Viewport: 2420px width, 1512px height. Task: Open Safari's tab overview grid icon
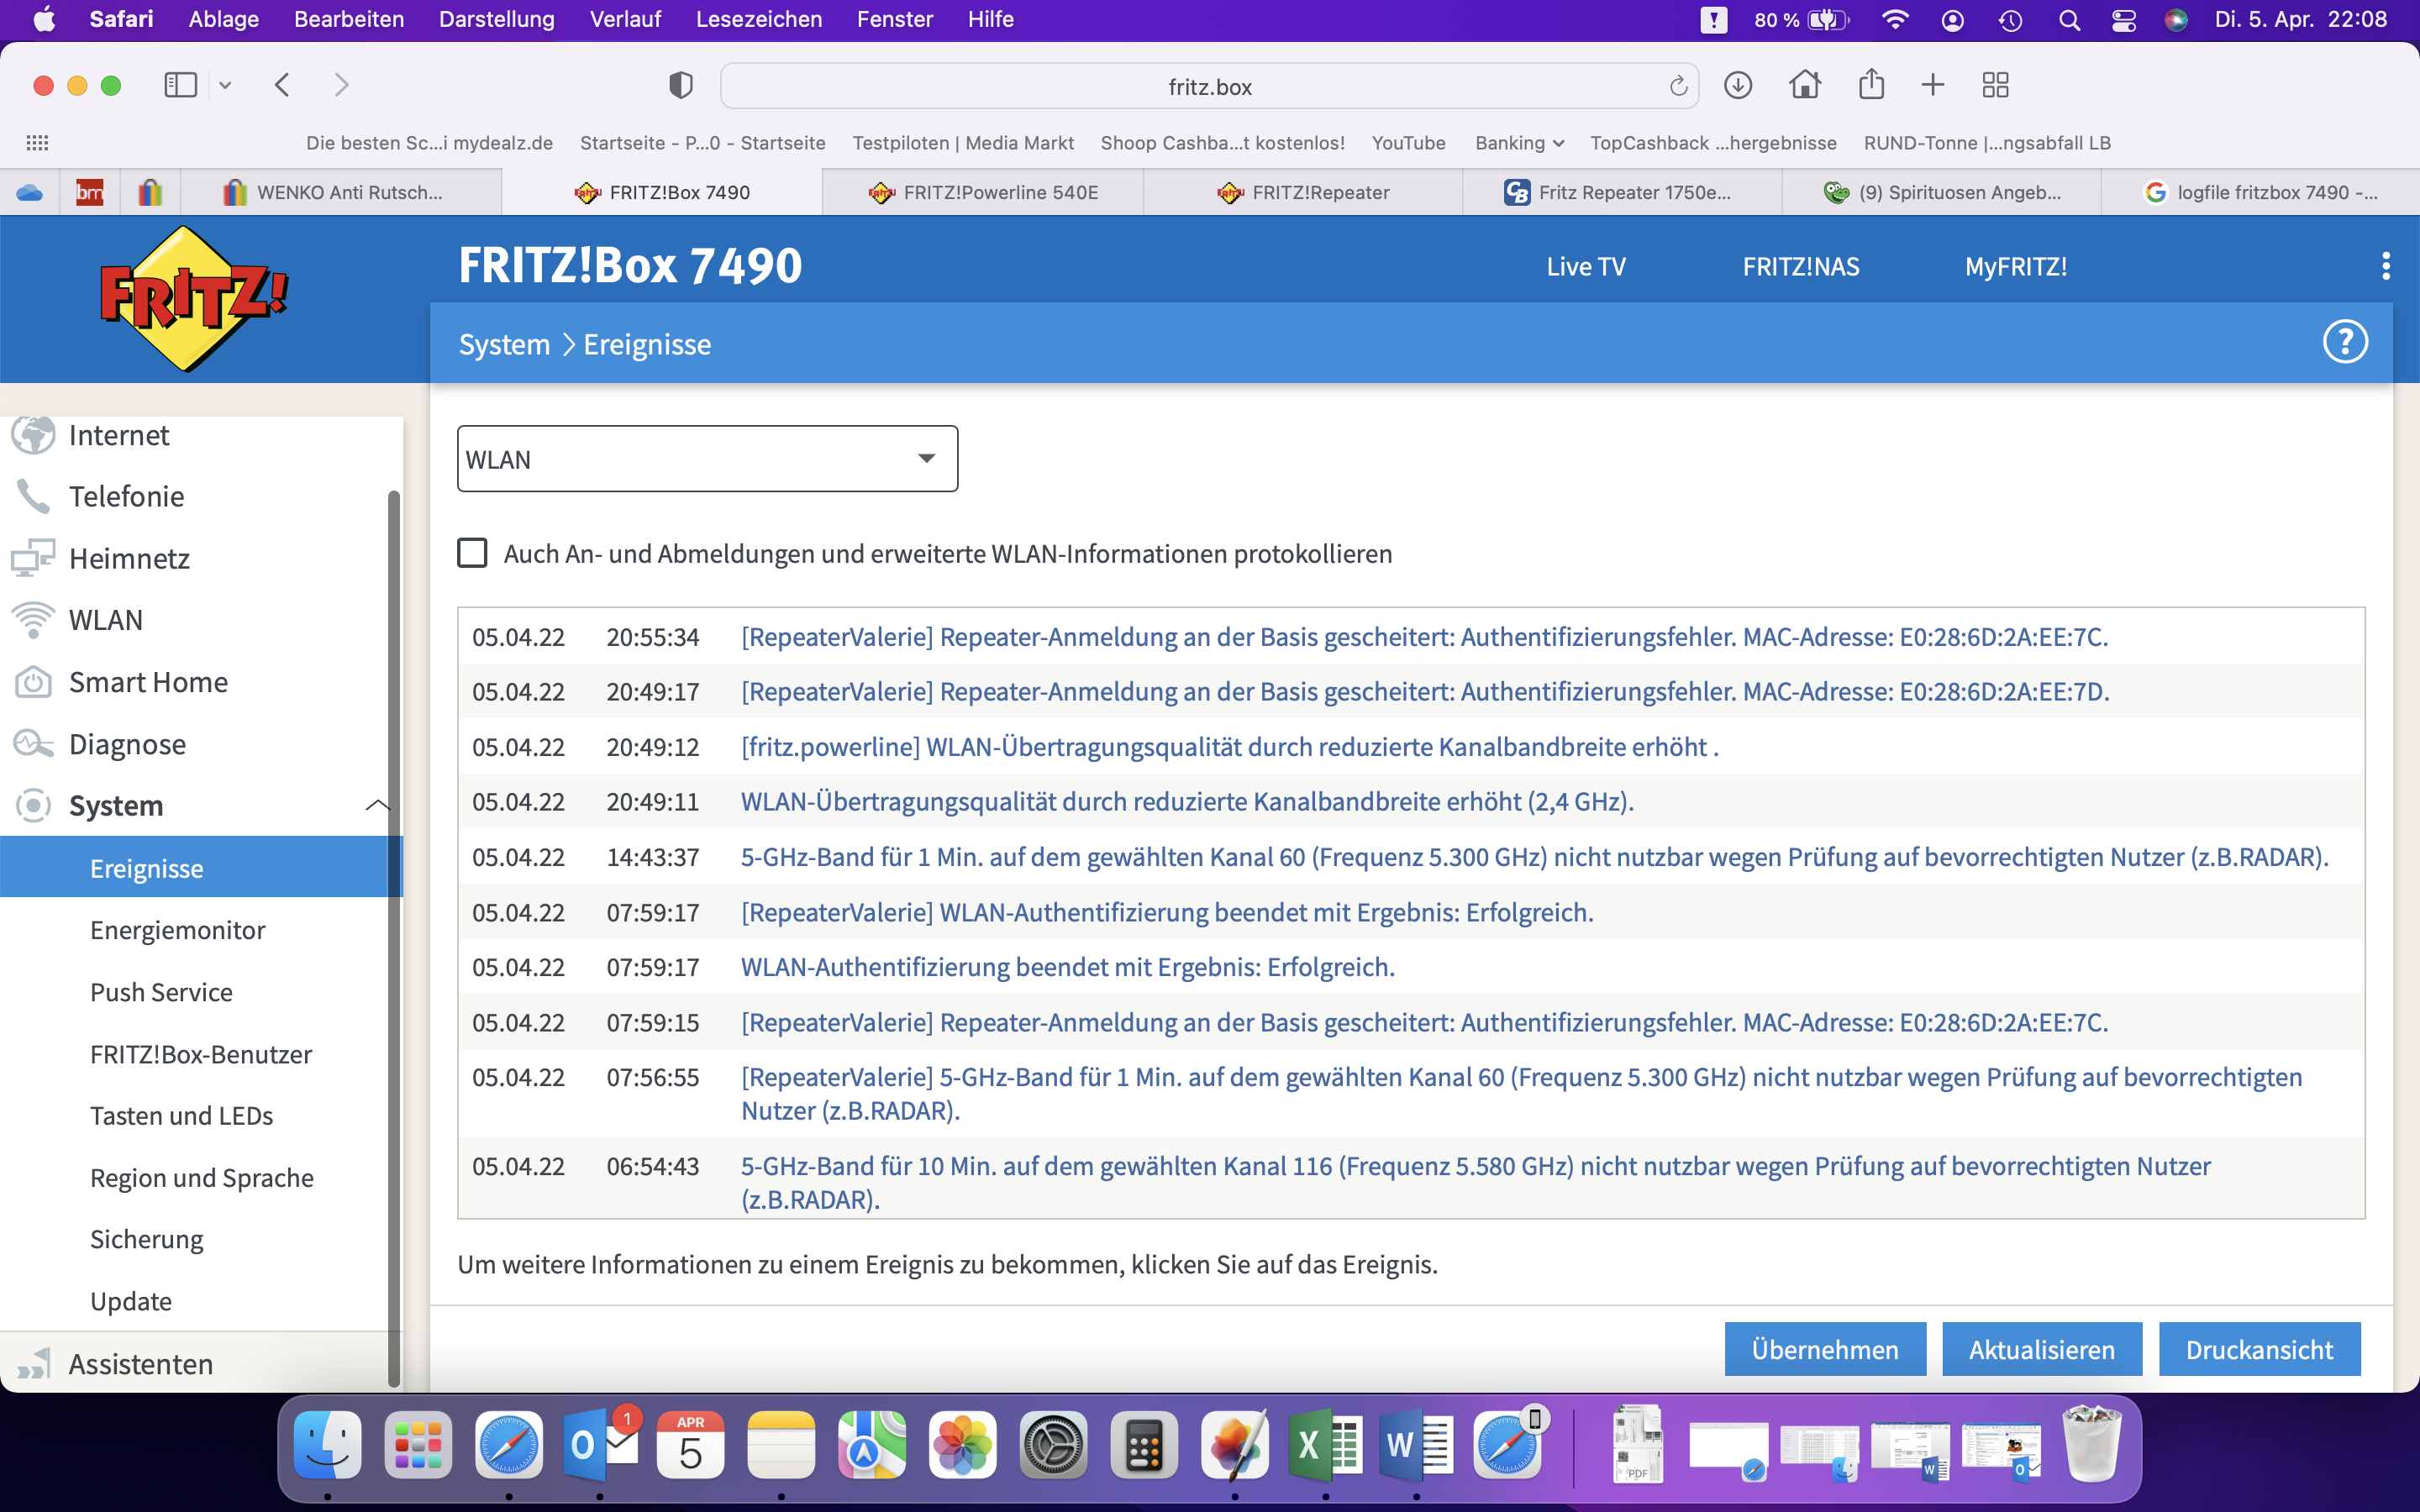[1995, 86]
